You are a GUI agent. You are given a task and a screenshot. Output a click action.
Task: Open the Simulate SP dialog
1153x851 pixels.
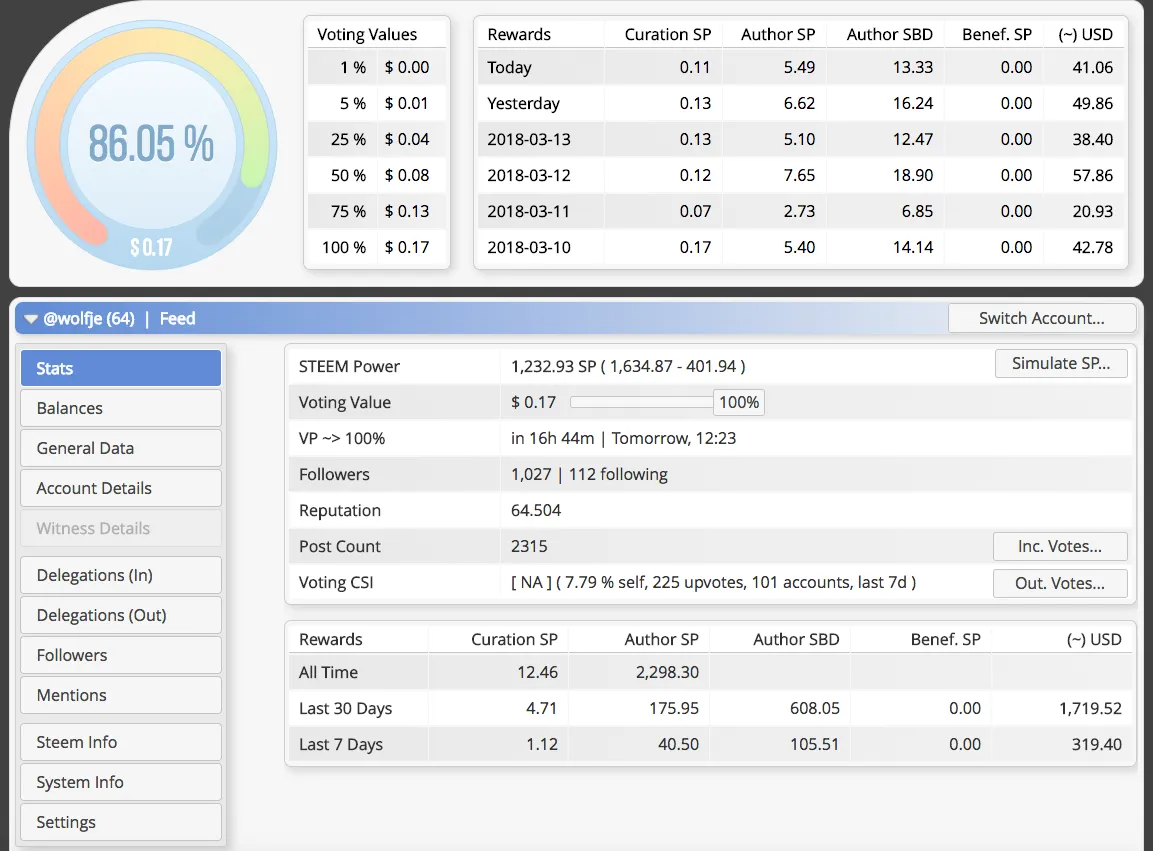[1060, 364]
